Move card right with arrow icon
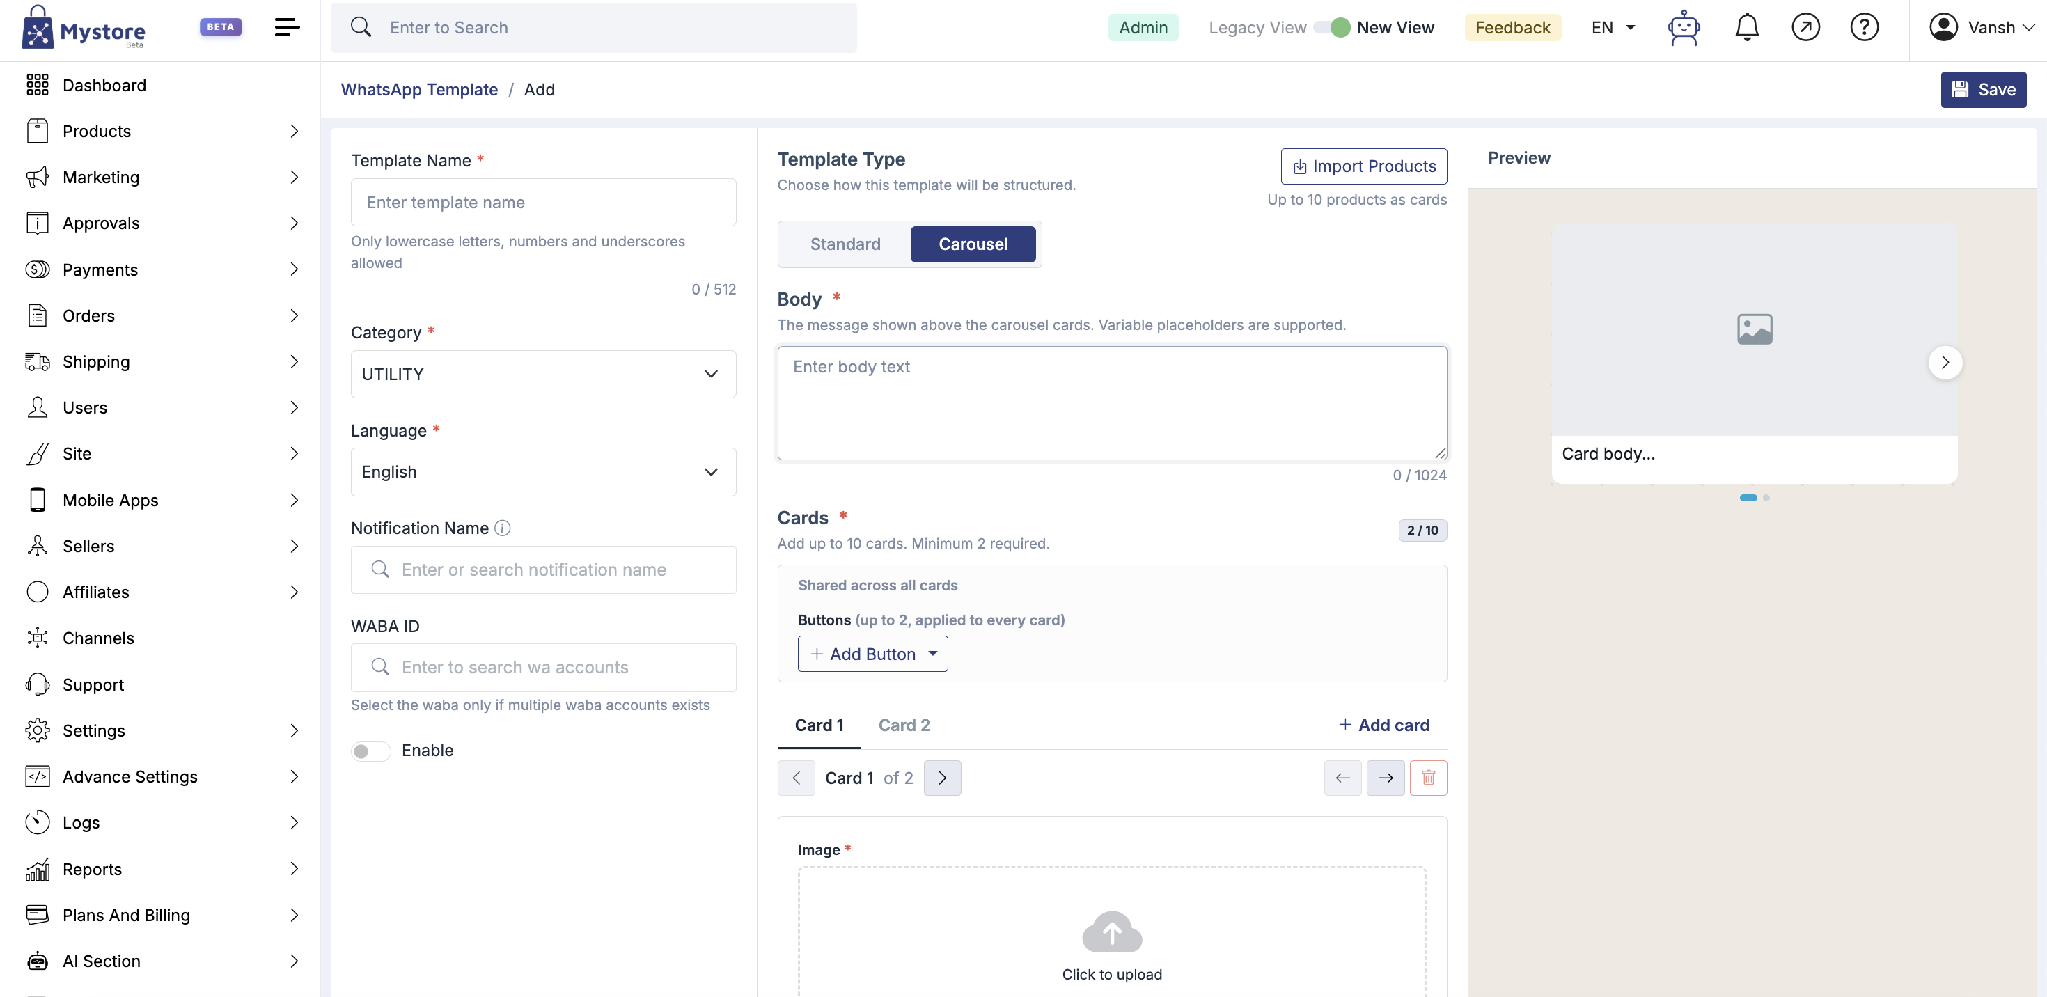This screenshot has width=2047, height=997. click(x=1385, y=778)
